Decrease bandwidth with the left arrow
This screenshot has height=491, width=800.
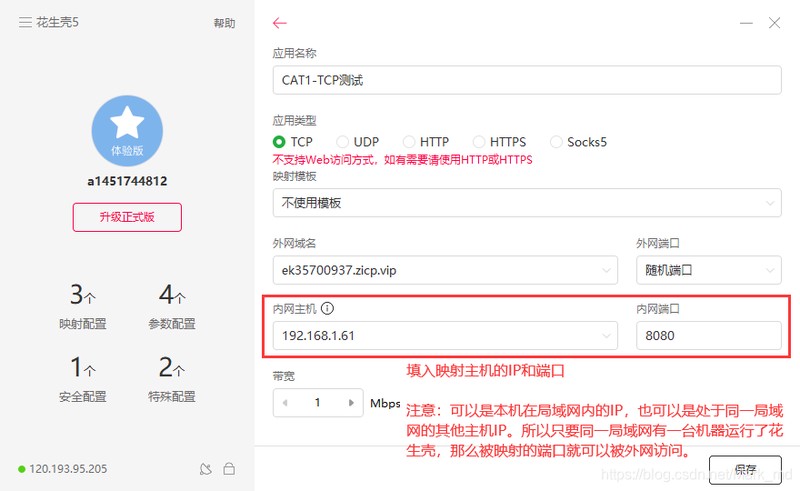285,403
